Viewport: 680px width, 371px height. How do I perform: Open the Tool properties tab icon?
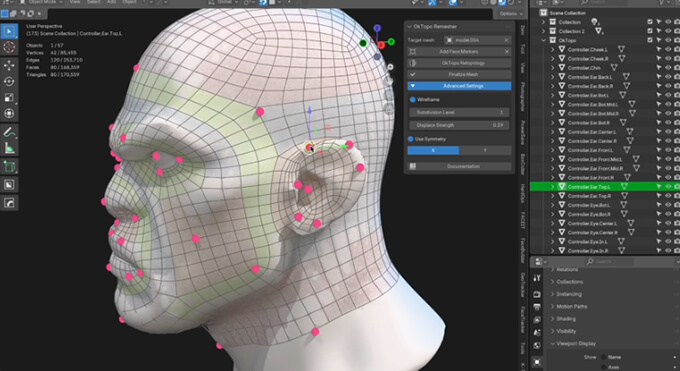click(537, 278)
